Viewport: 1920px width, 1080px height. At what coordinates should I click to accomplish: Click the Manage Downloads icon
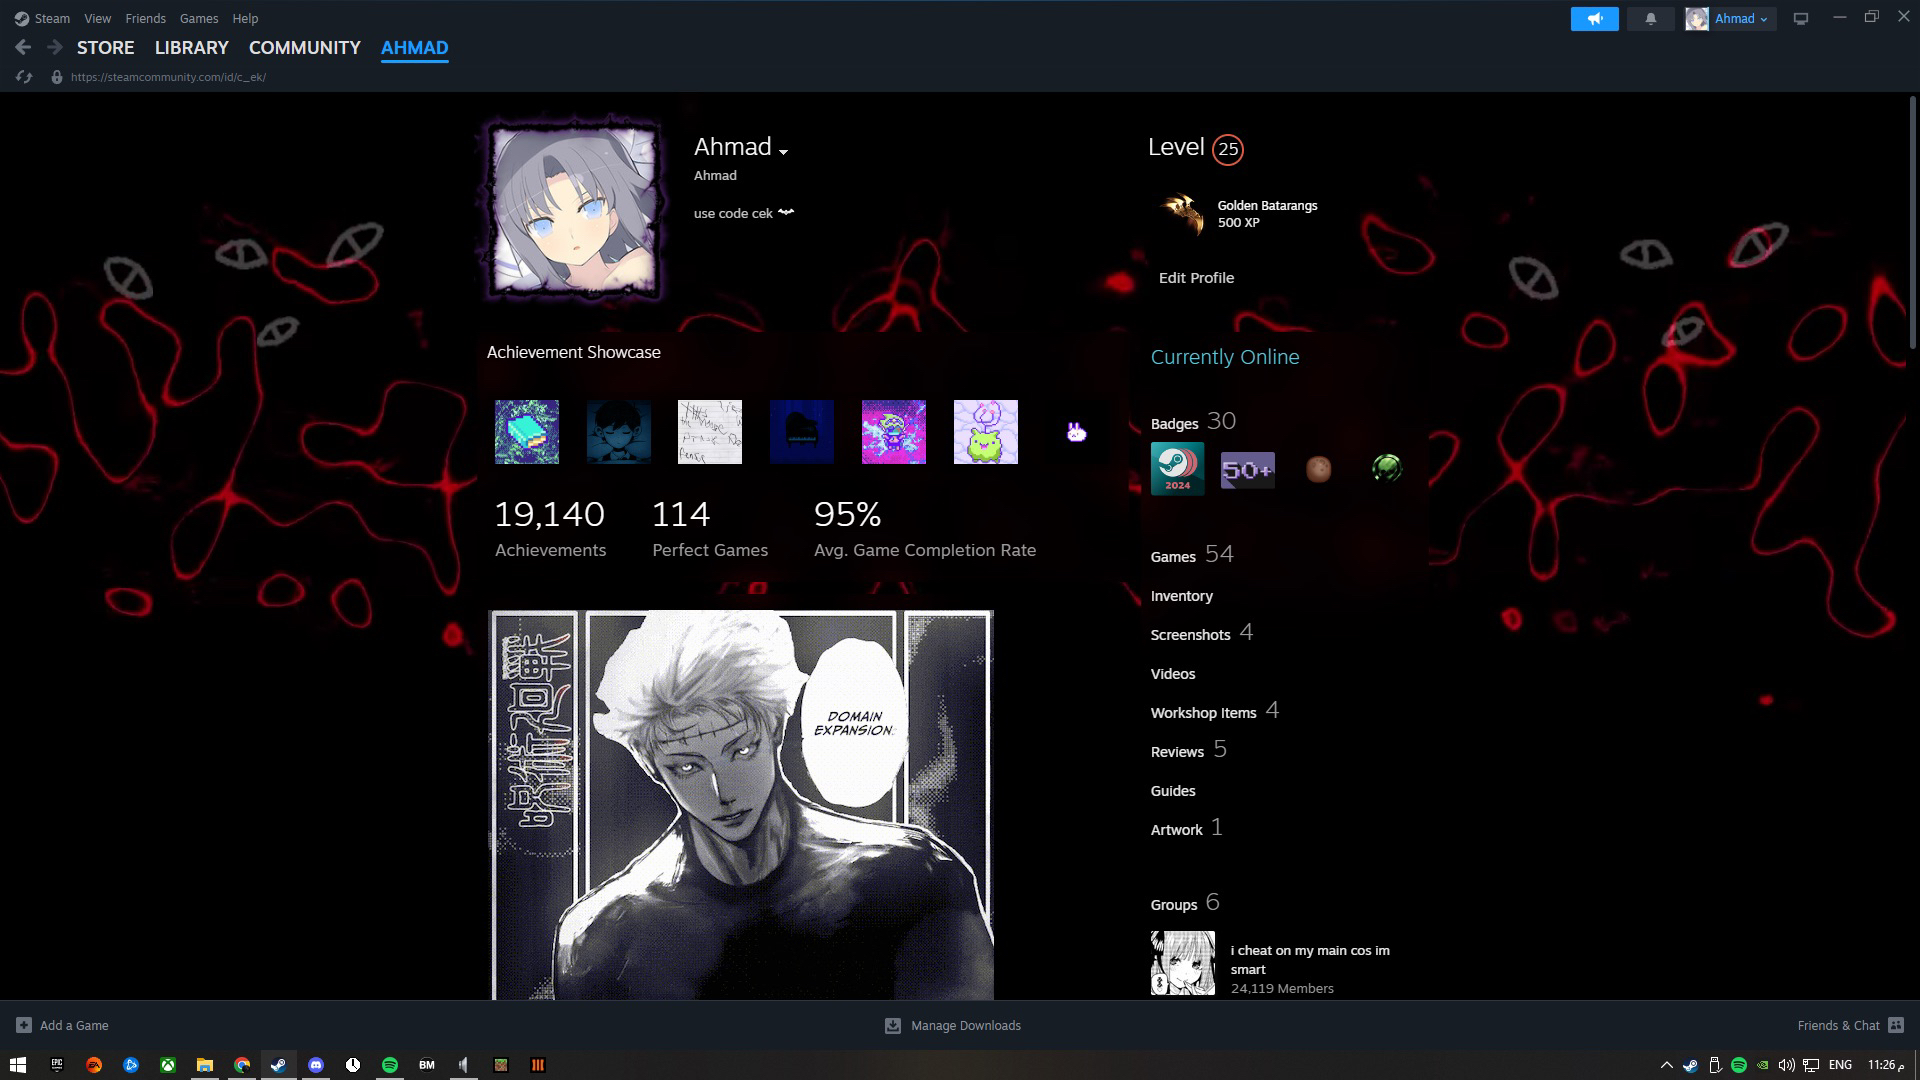893,1025
